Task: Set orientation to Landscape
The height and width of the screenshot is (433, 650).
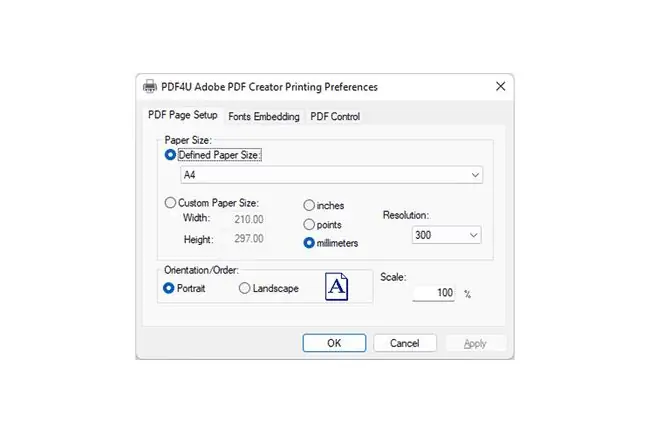Action: 244,288
